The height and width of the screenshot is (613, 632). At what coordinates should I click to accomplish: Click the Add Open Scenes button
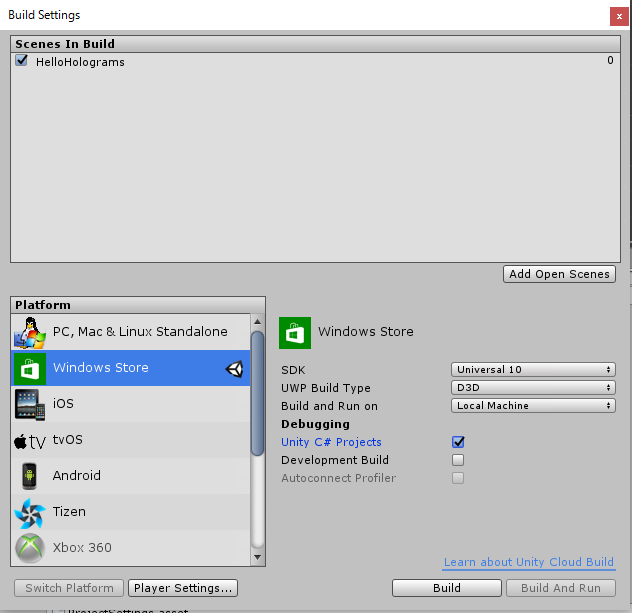pos(559,274)
